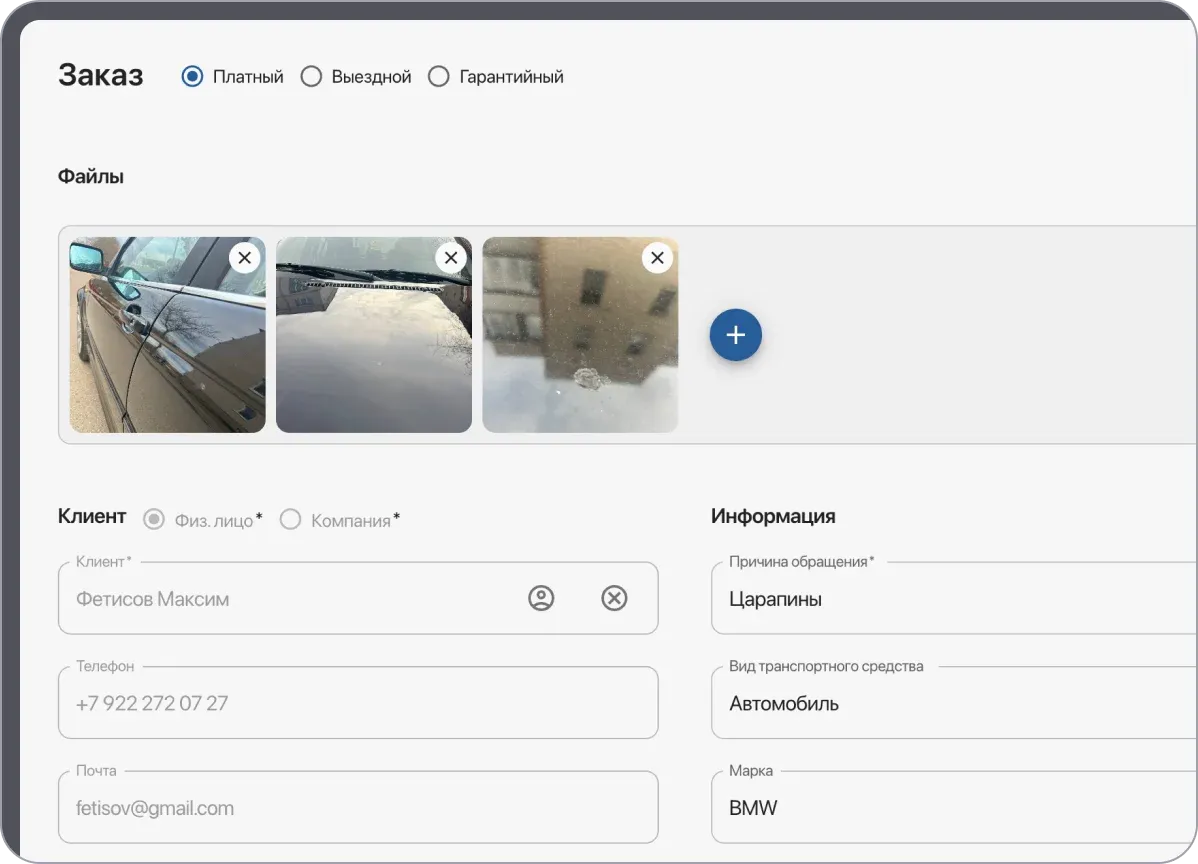Expand the Вид транспортного средства dropdown
Image resolution: width=1198 pixels, height=864 pixels.
coord(950,703)
